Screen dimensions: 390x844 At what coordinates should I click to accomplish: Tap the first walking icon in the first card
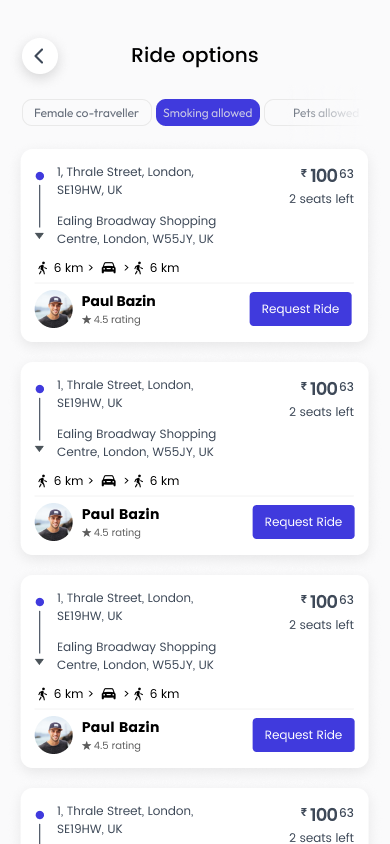[42, 268]
